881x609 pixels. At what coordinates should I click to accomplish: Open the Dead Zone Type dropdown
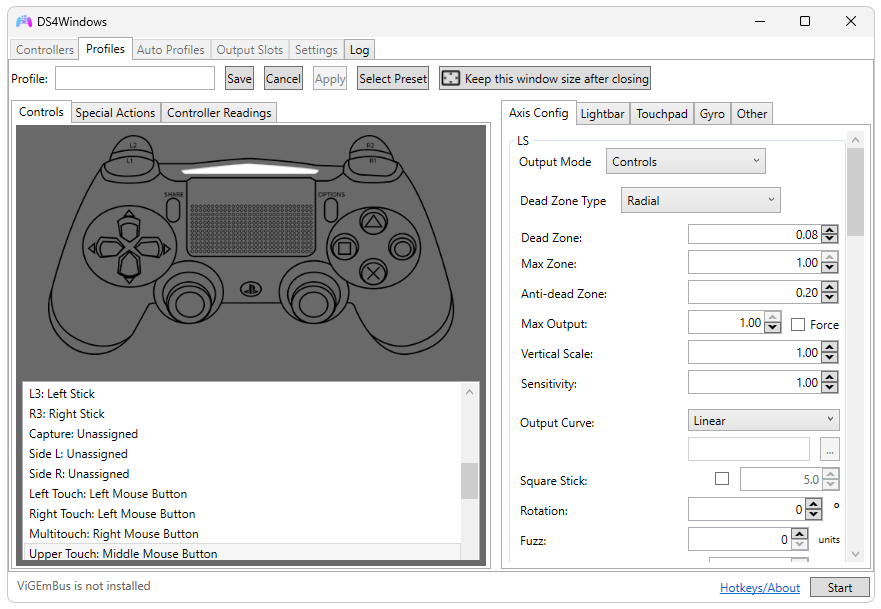click(700, 201)
